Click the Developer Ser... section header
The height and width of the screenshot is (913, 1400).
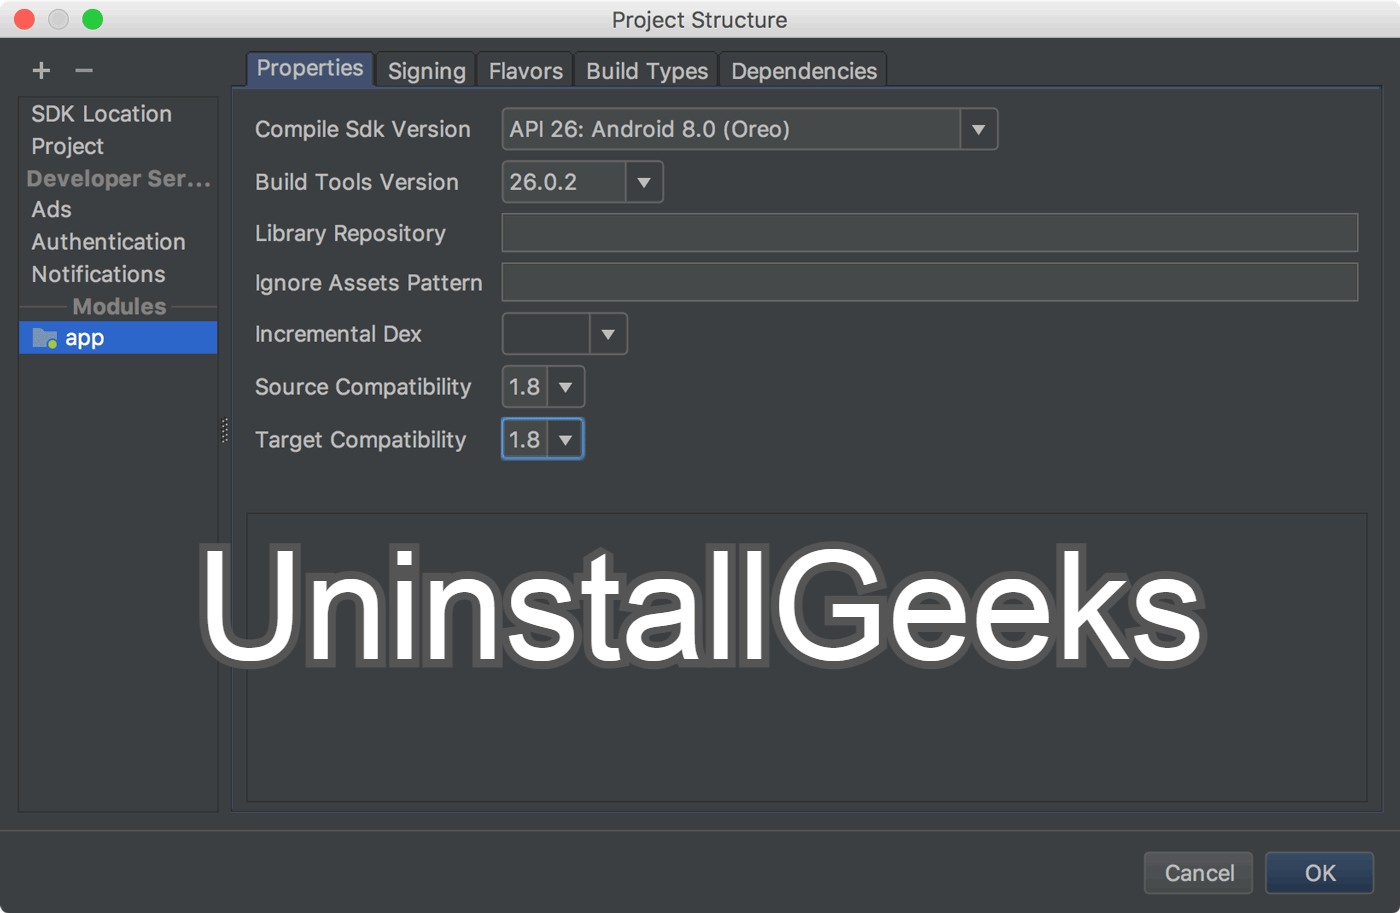[118, 178]
